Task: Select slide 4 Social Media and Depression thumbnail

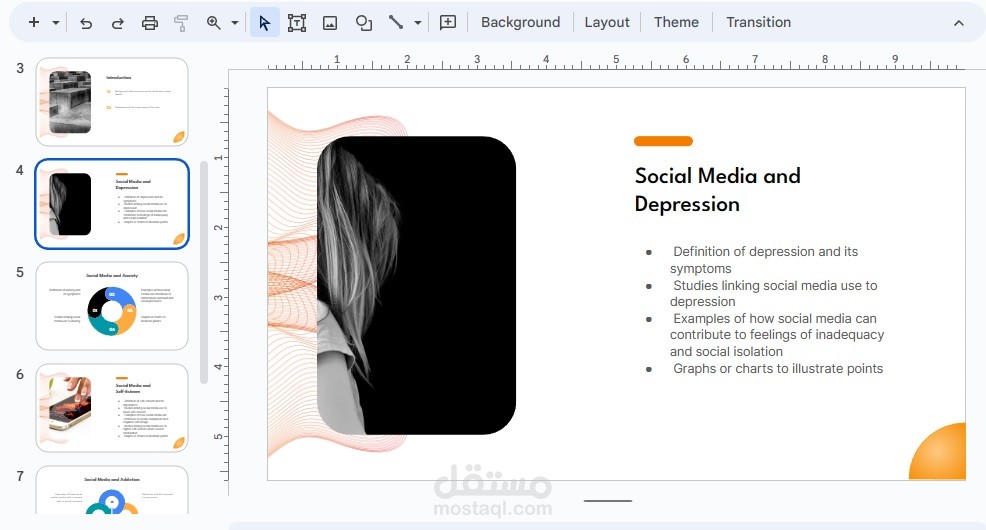Action: pyautogui.click(x=112, y=204)
